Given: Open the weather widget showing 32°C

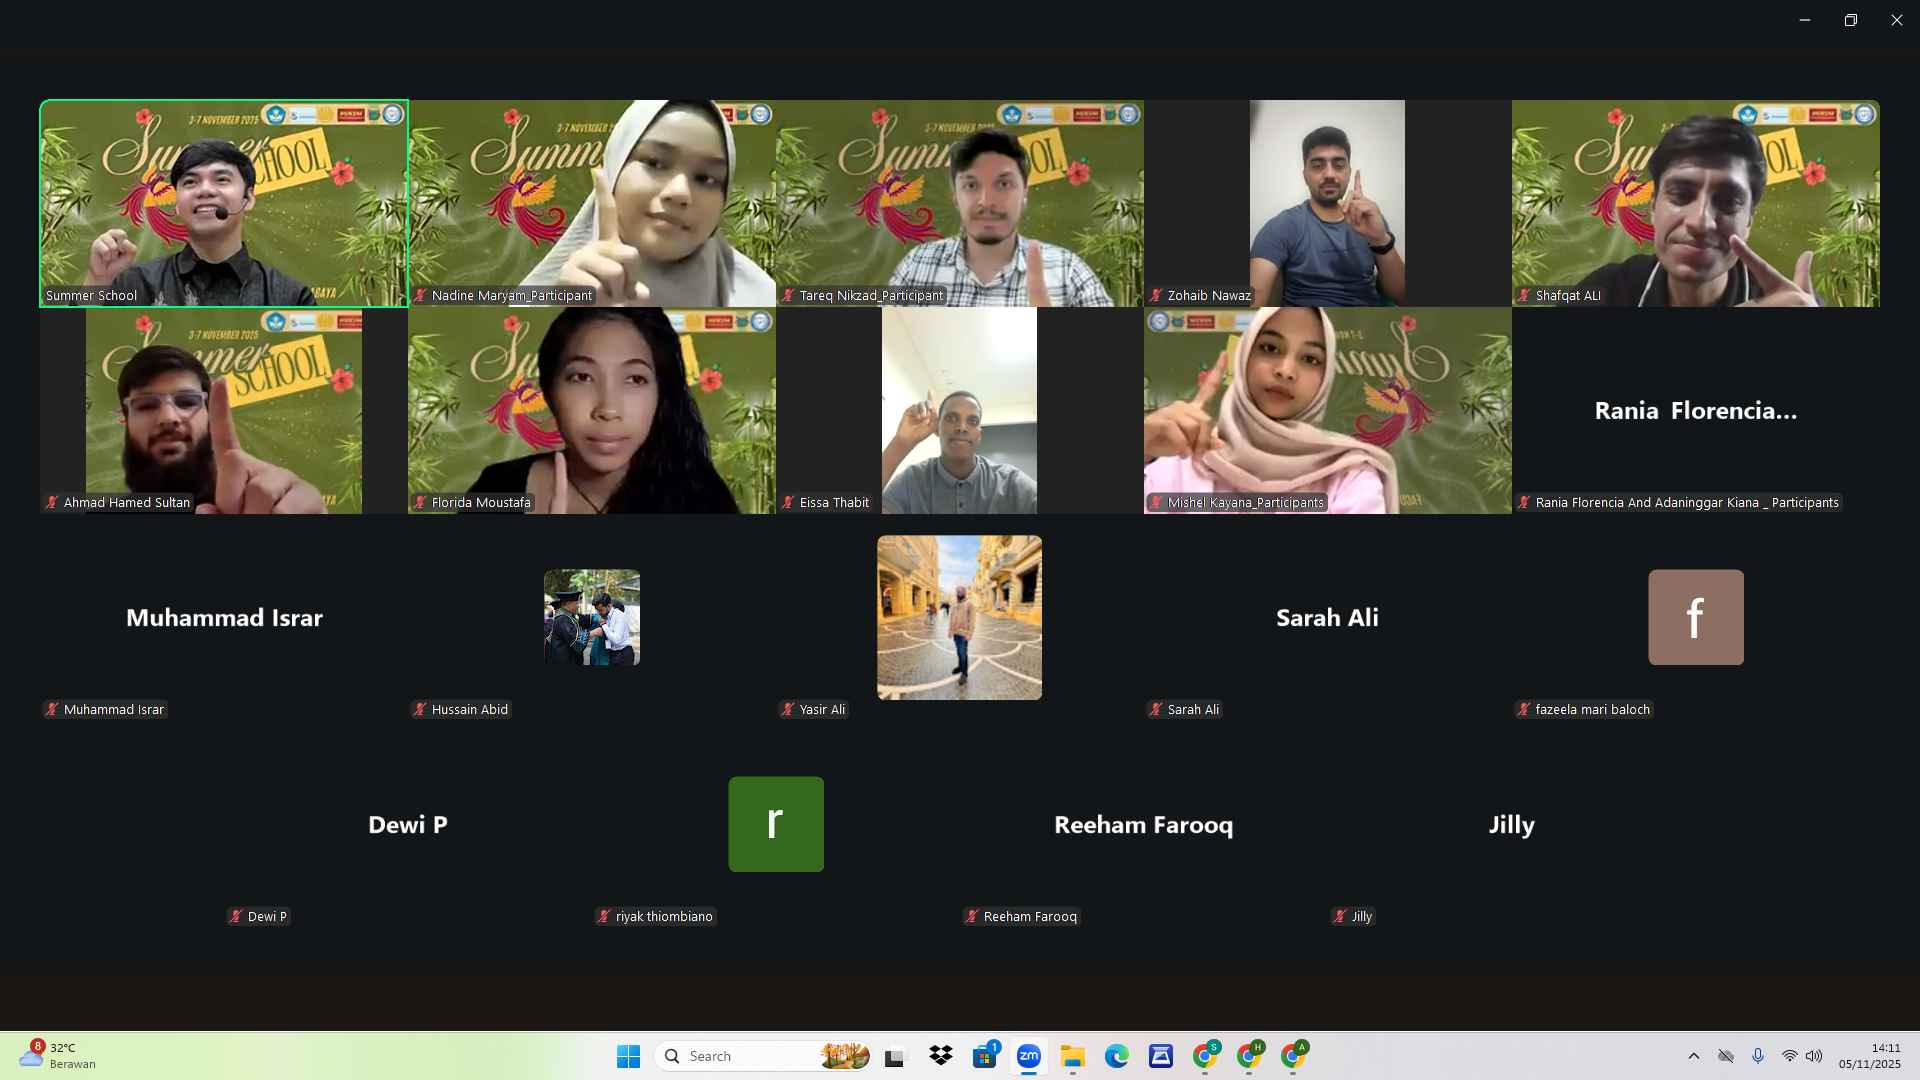Looking at the screenshot, I should [x=58, y=1056].
